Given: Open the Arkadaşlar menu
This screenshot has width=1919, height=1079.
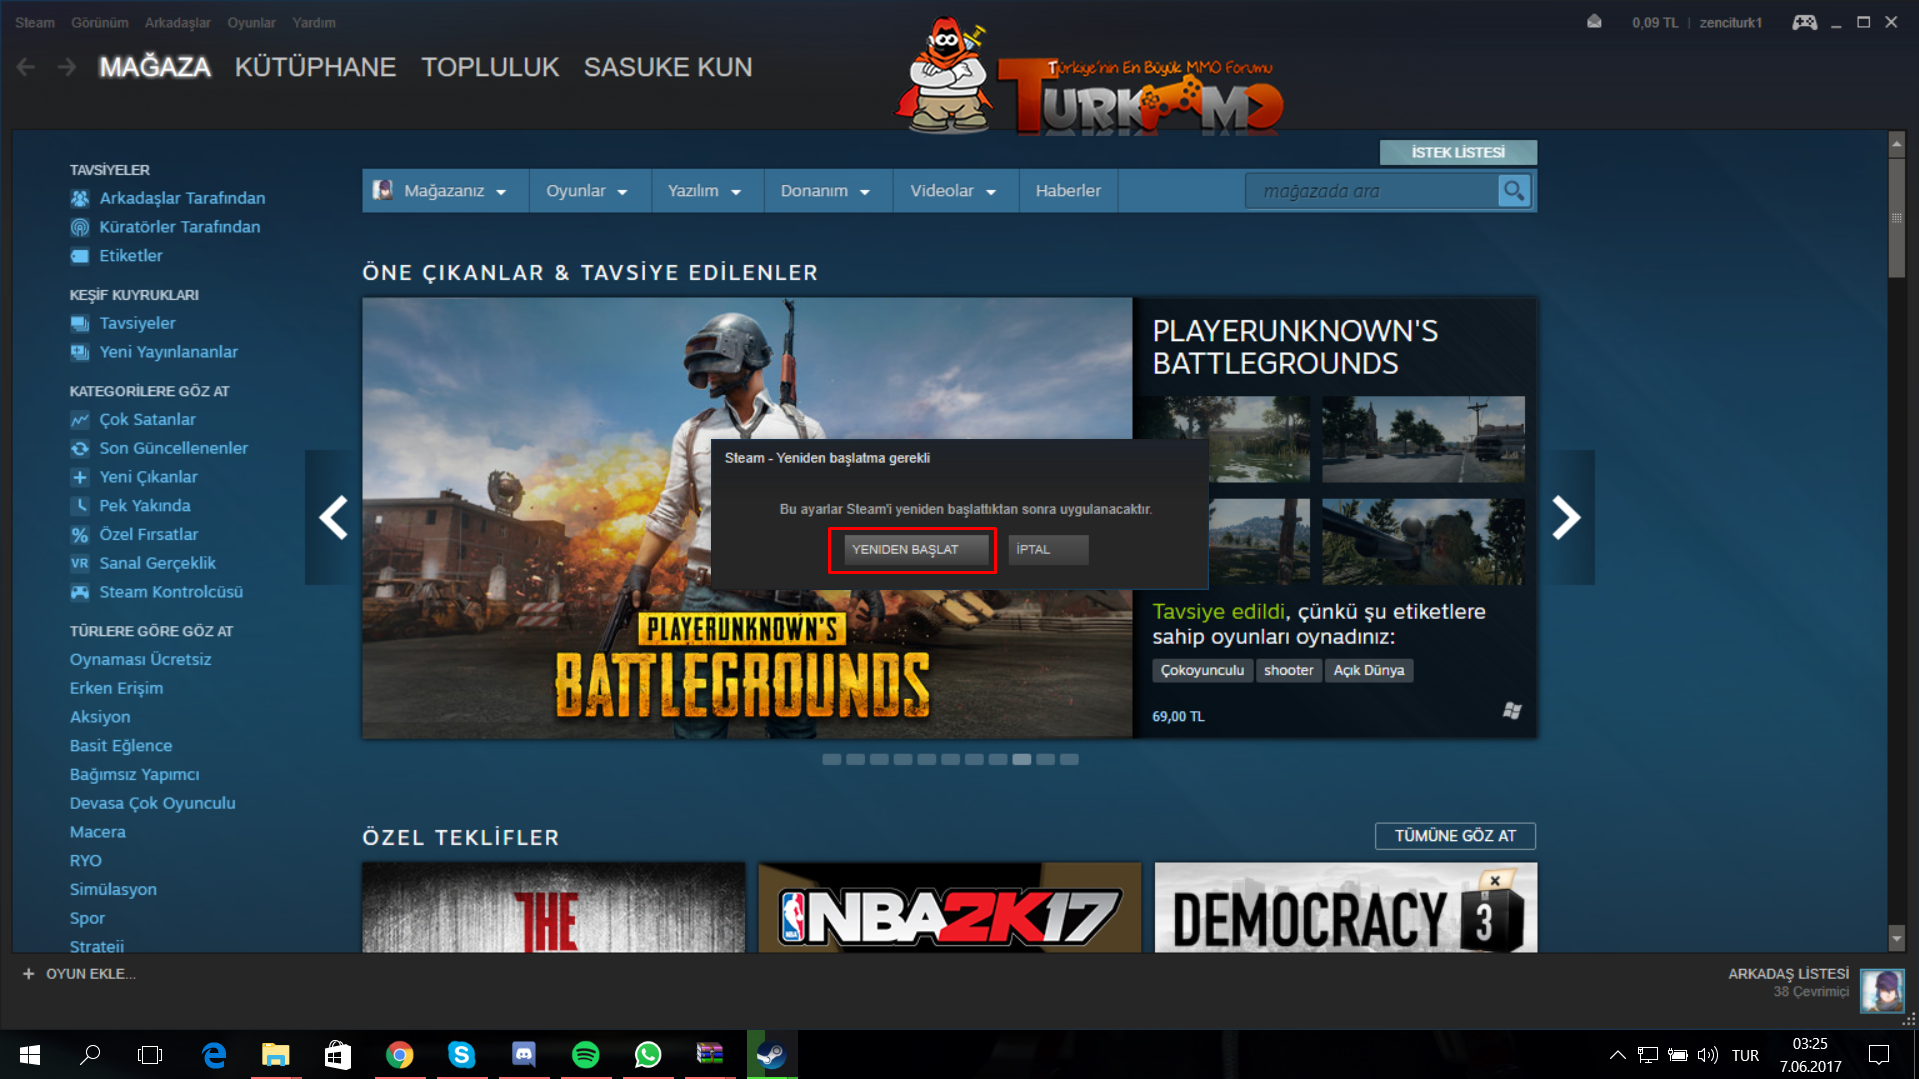Looking at the screenshot, I should [x=177, y=22].
